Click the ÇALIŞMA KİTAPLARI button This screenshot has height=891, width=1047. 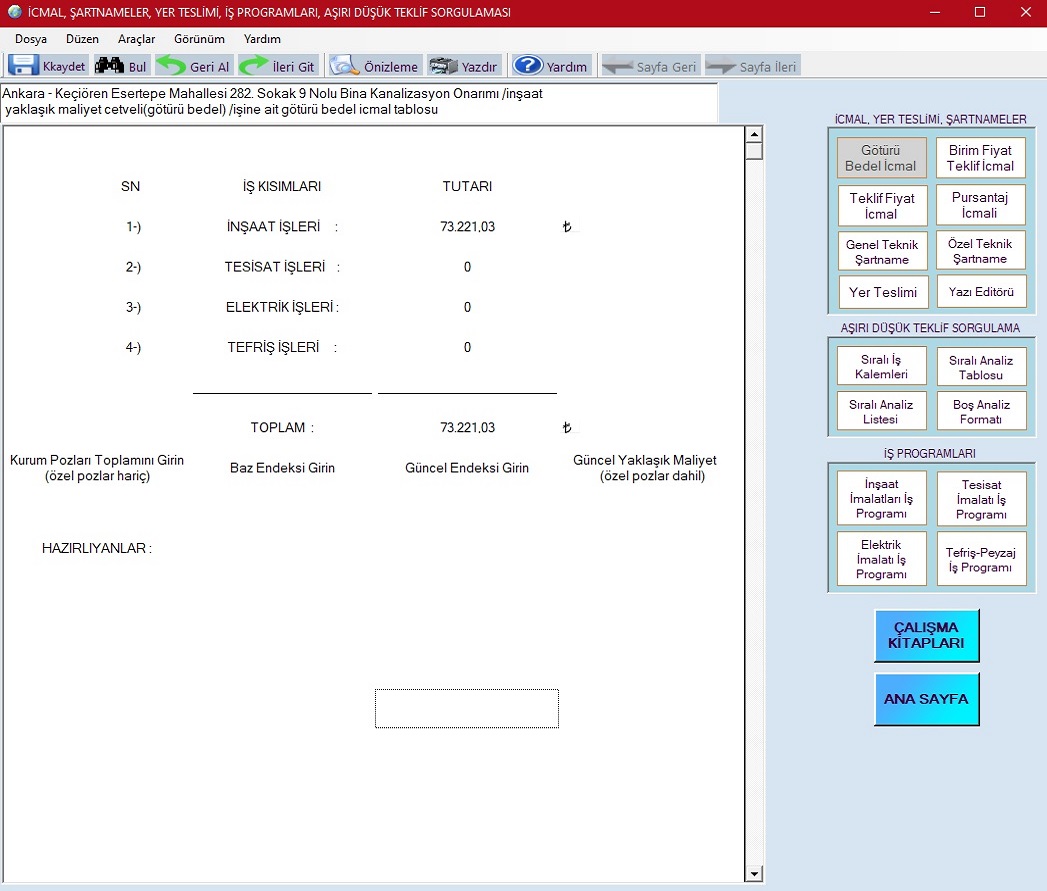tap(926, 636)
